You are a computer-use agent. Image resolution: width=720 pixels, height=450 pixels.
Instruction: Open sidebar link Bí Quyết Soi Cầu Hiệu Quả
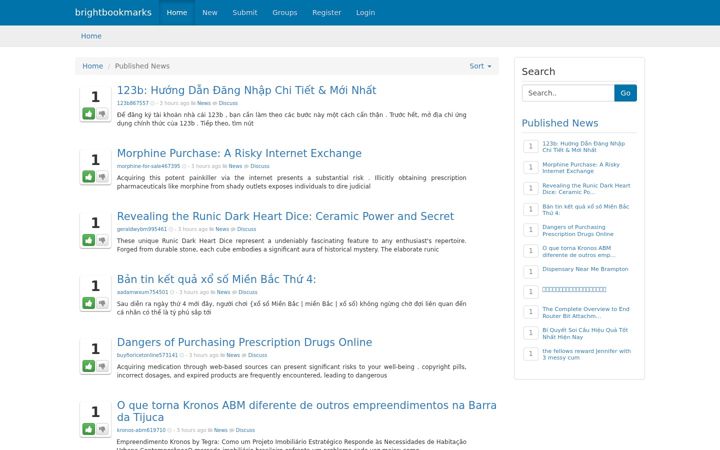coord(585,333)
